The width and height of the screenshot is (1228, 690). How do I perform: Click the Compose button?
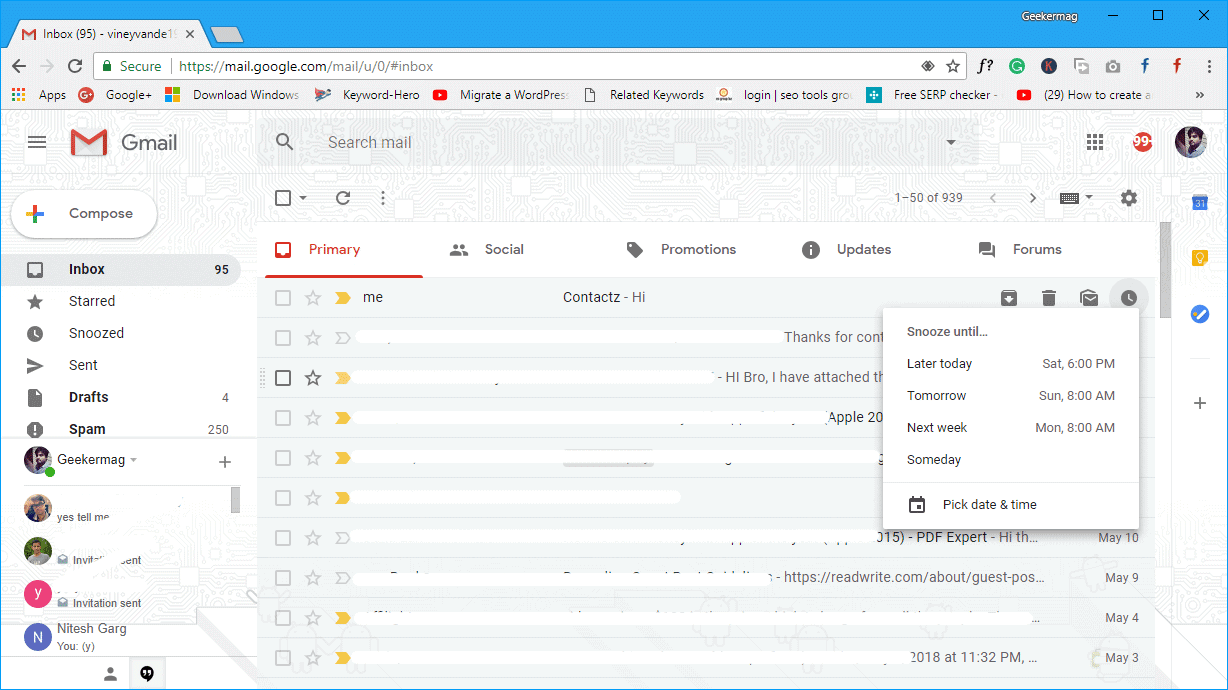click(83, 213)
